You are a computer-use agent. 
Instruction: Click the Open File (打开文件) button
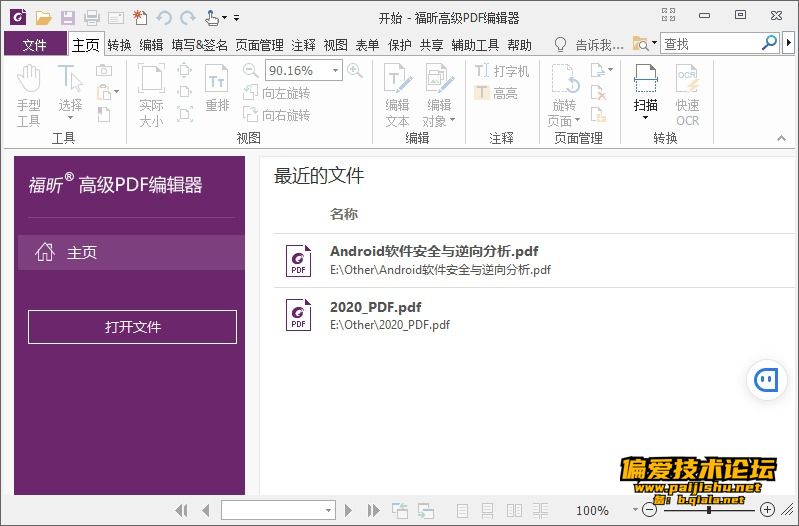[x=132, y=327]
